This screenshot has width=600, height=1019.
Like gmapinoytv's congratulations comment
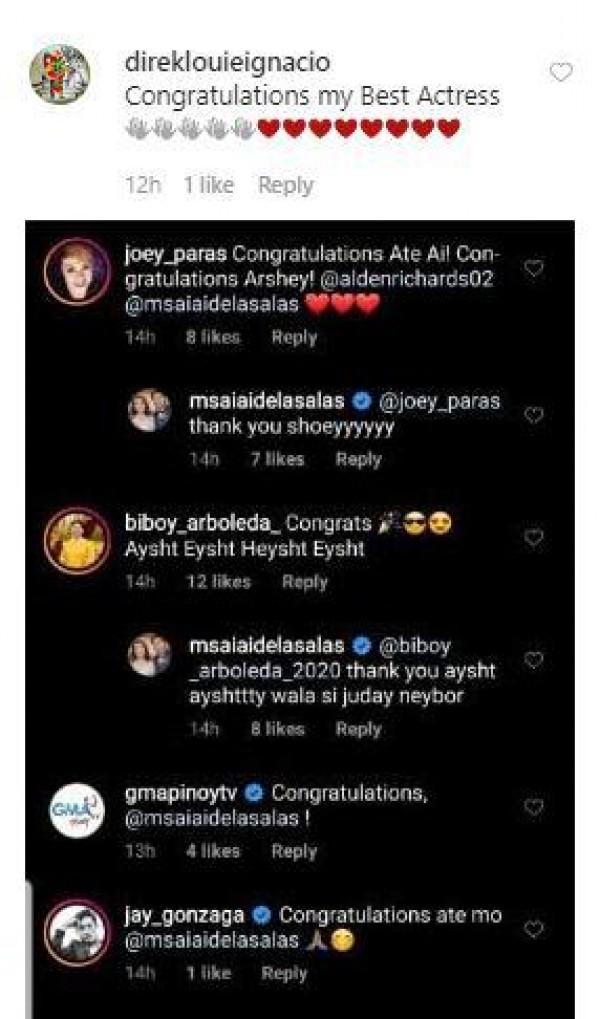coord(534,807)
